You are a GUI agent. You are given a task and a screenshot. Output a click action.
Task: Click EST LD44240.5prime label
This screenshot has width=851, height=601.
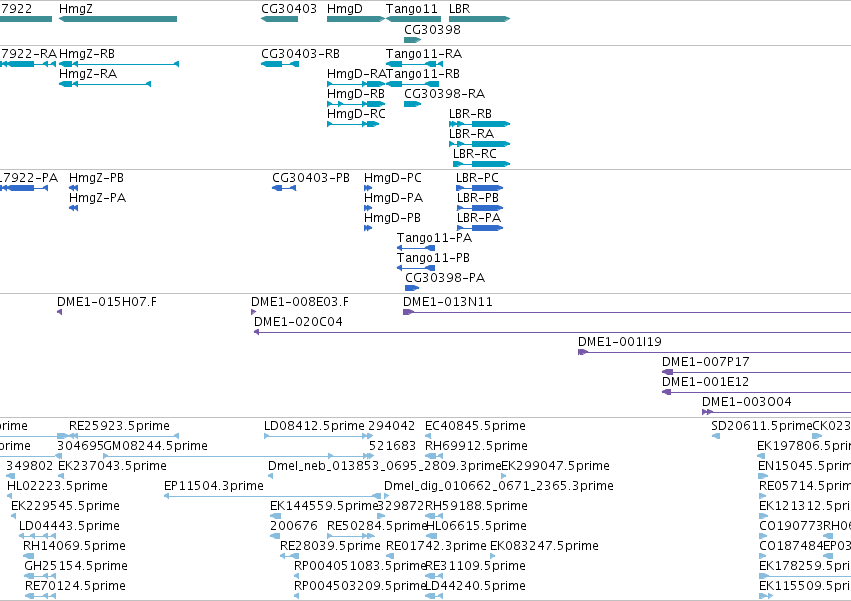(x=475, y=586)
